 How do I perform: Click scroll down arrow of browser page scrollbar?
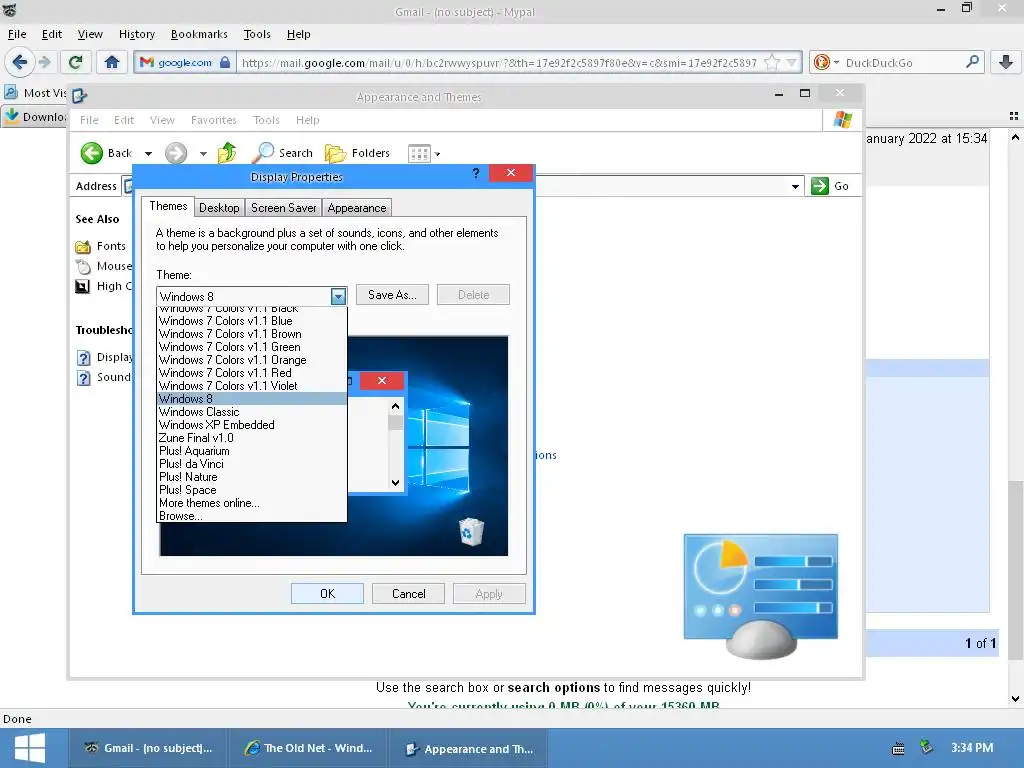pos(1015,698)
